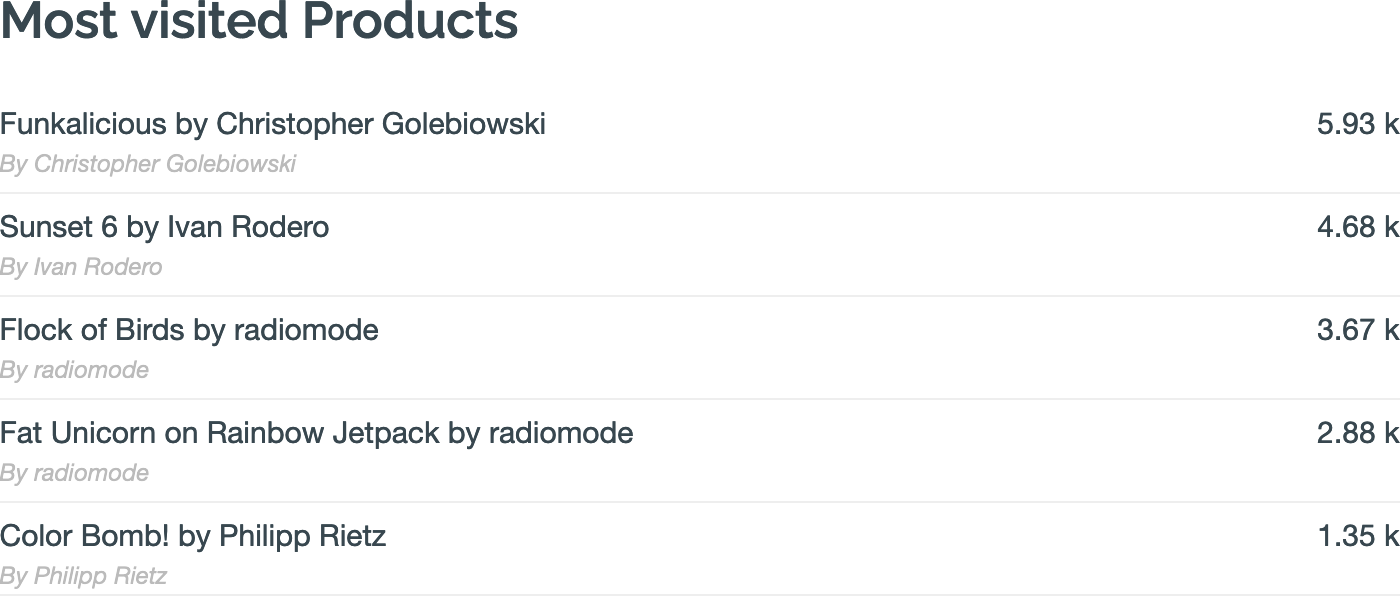The image size is (1400, 596).
Task: Click the By Ivan Rodero author subtitle
Action: (x=81, y=267)
